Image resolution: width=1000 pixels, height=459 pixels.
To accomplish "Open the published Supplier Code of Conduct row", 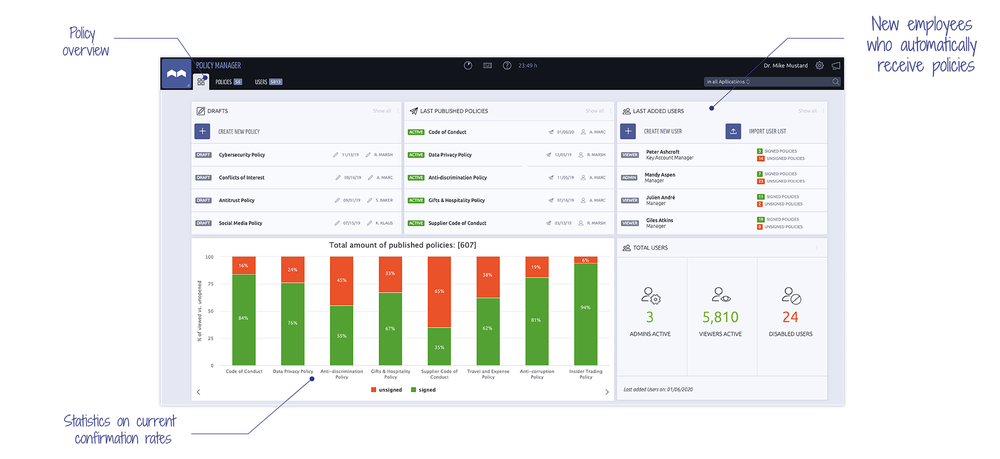I will point(509,223).
